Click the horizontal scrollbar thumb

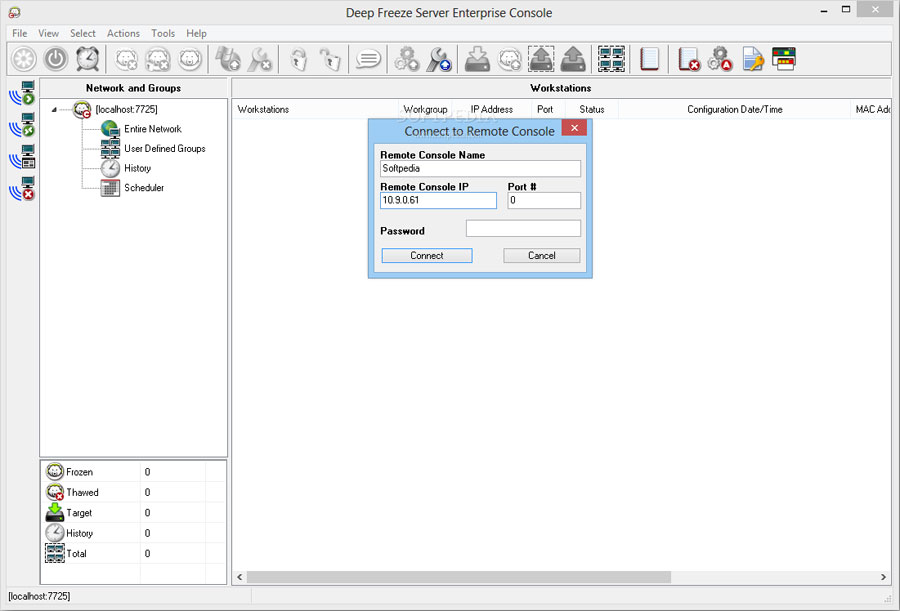459,577
